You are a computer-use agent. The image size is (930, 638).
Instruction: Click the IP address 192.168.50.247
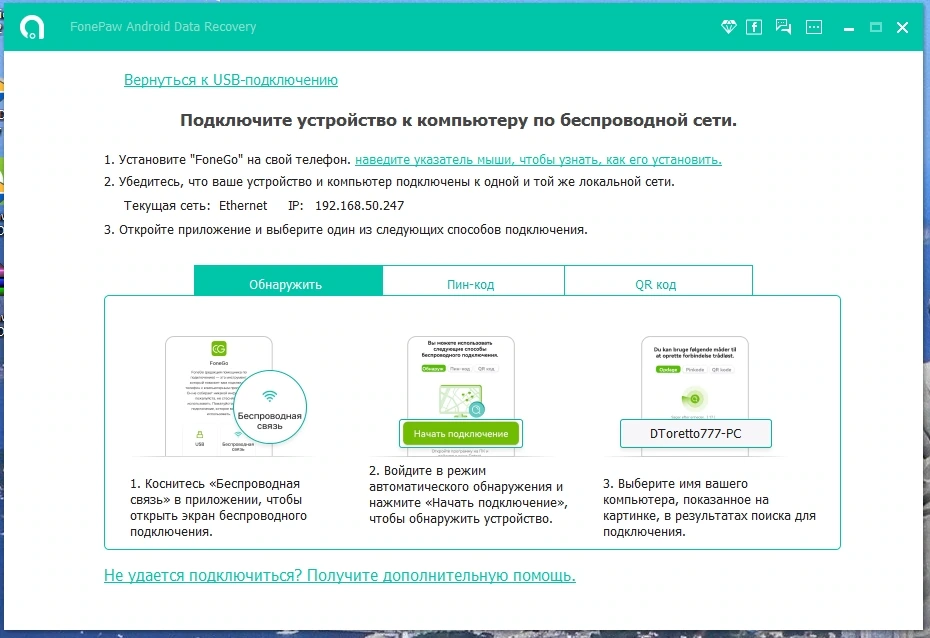tap(359, 206)
